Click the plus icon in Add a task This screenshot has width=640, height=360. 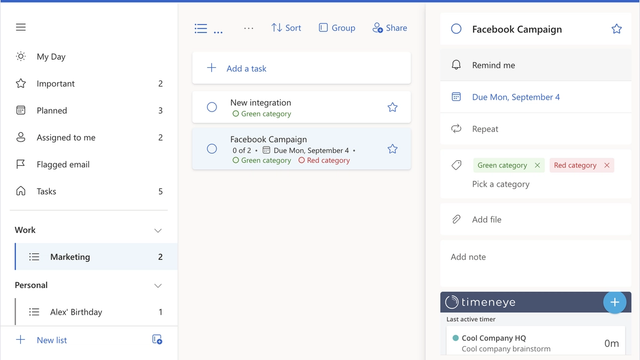point(211,68)
